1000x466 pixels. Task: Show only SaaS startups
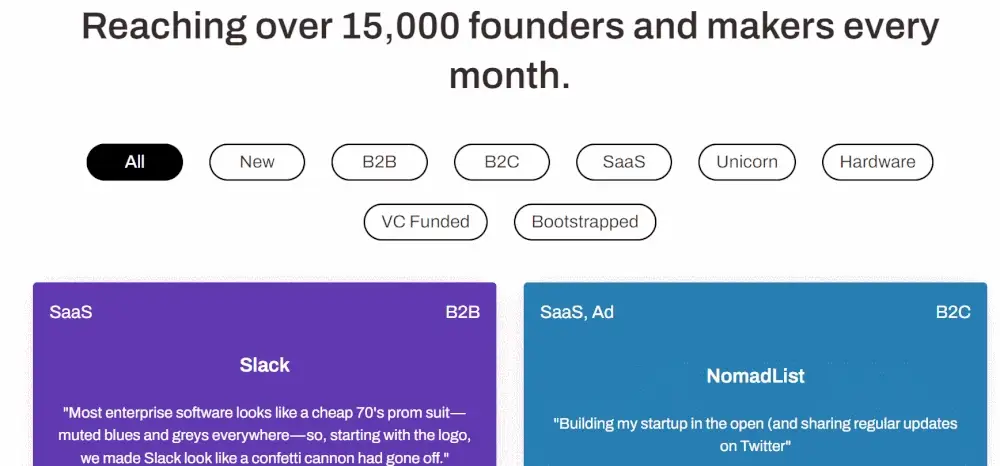pyautogui.click(x=624, y=162)
